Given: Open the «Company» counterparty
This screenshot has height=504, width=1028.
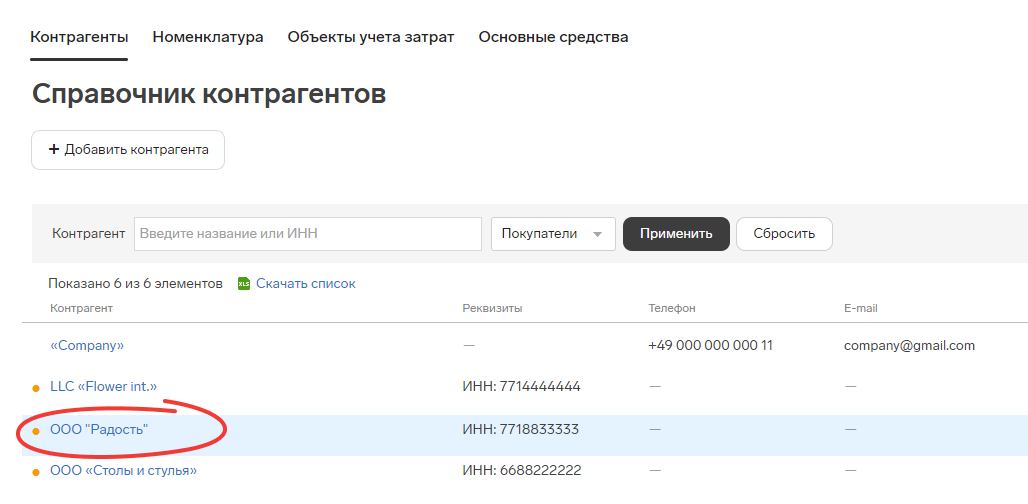Looking at the screenshot, I should coord(87,345).
